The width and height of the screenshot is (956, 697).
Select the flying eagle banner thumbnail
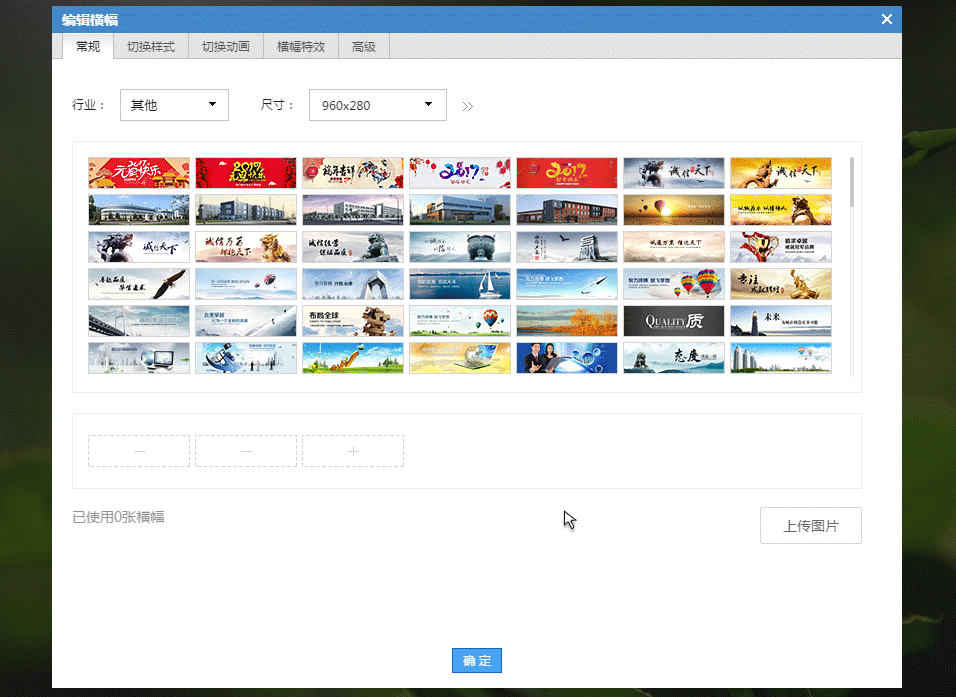[x=139, y=284]
